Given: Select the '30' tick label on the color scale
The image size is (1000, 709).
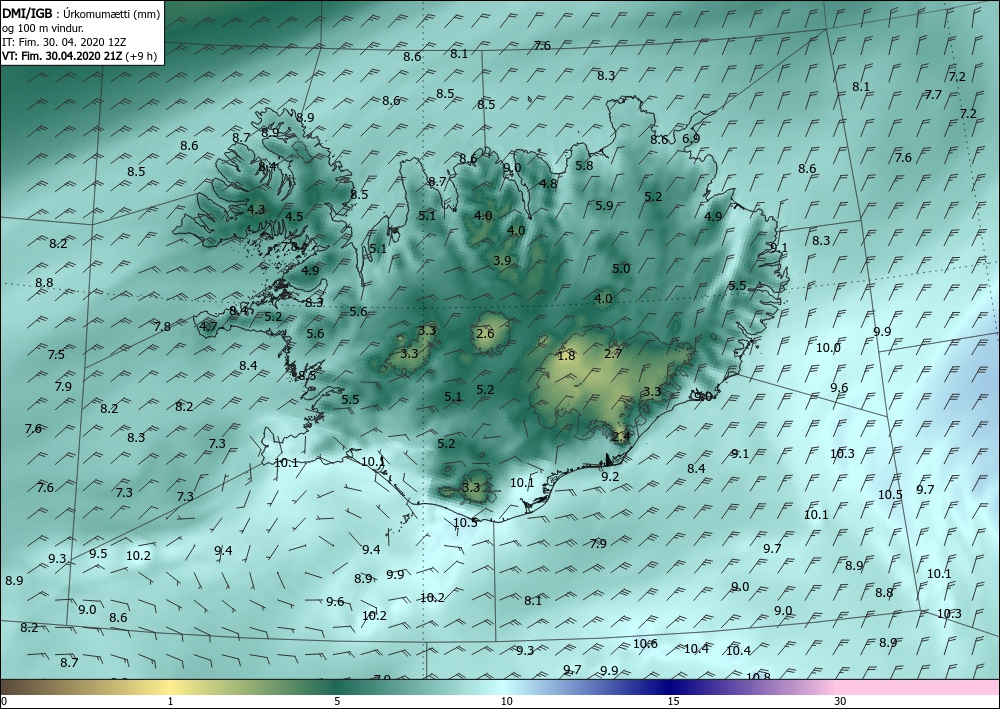Looking at the screenshot, I should (841, 702).
